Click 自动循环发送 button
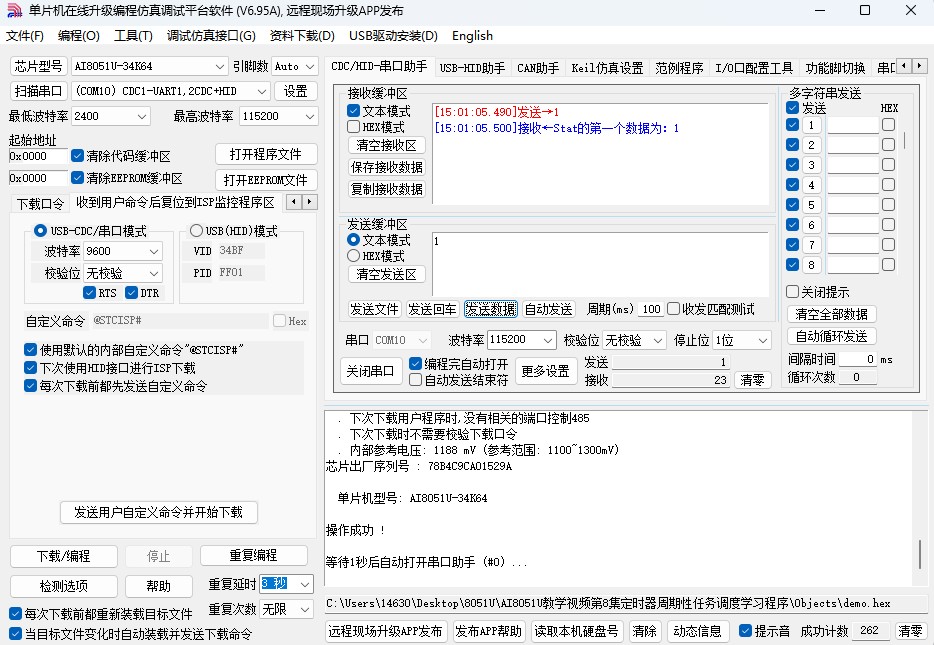 pos(832,336)
